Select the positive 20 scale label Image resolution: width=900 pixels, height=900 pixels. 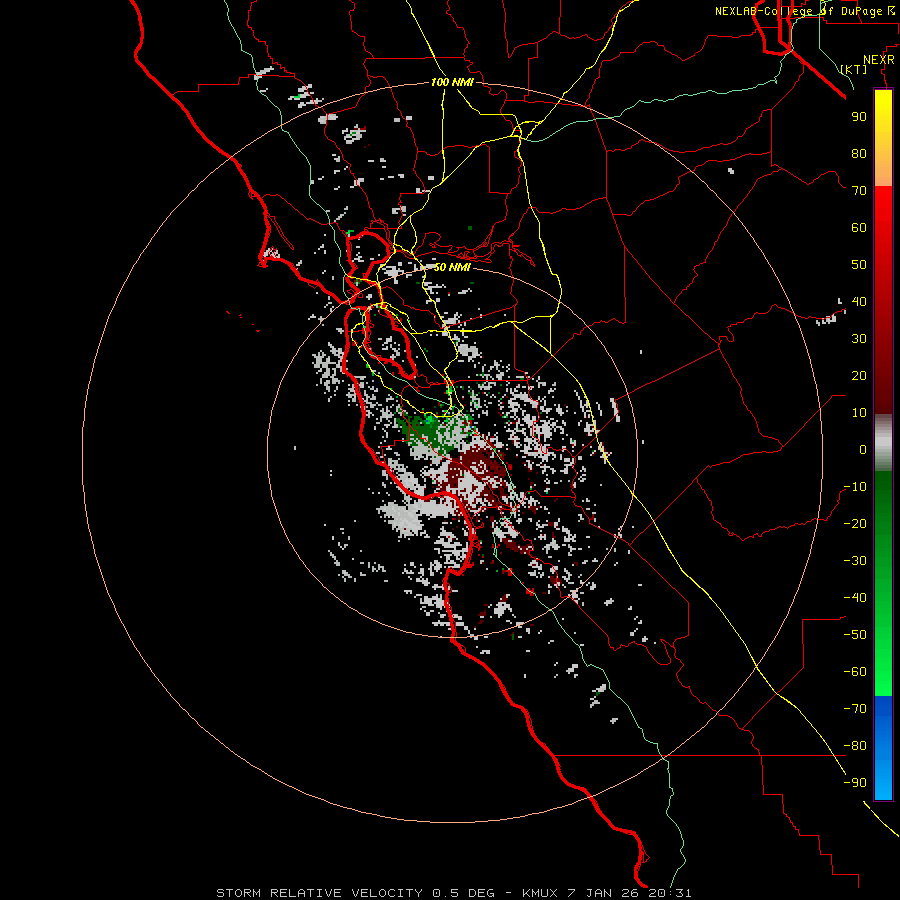pos(859,375)
